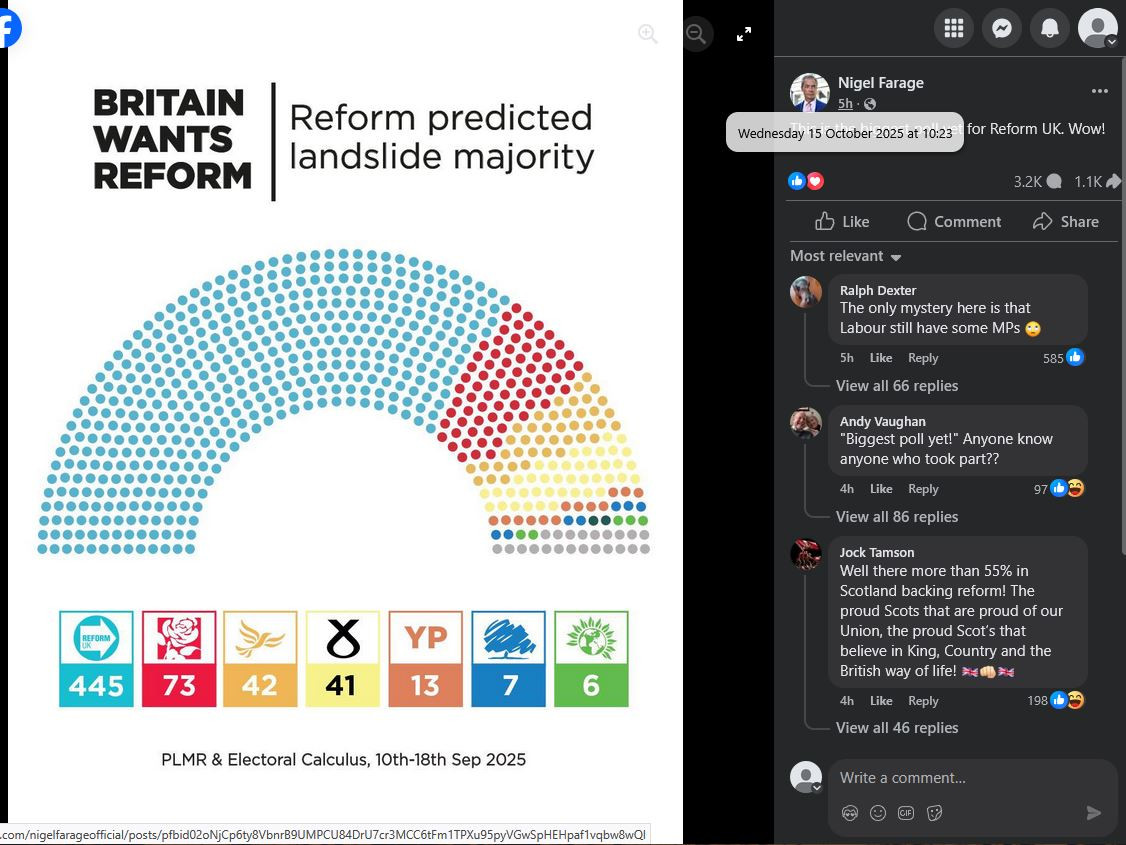This screenshot has height=845, width=1126.
Task: Like Andy Vaughan's comment
Action: pos(880,489)
